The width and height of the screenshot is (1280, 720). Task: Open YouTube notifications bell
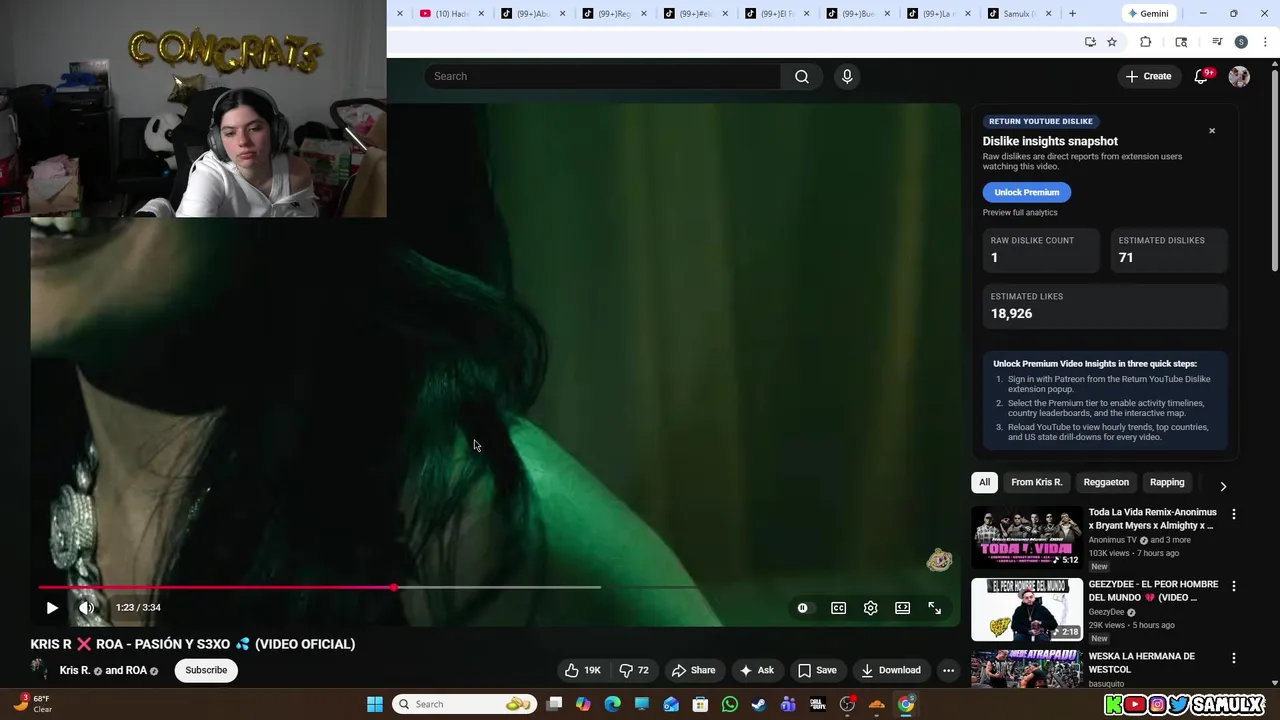(x=1202, y=77)
